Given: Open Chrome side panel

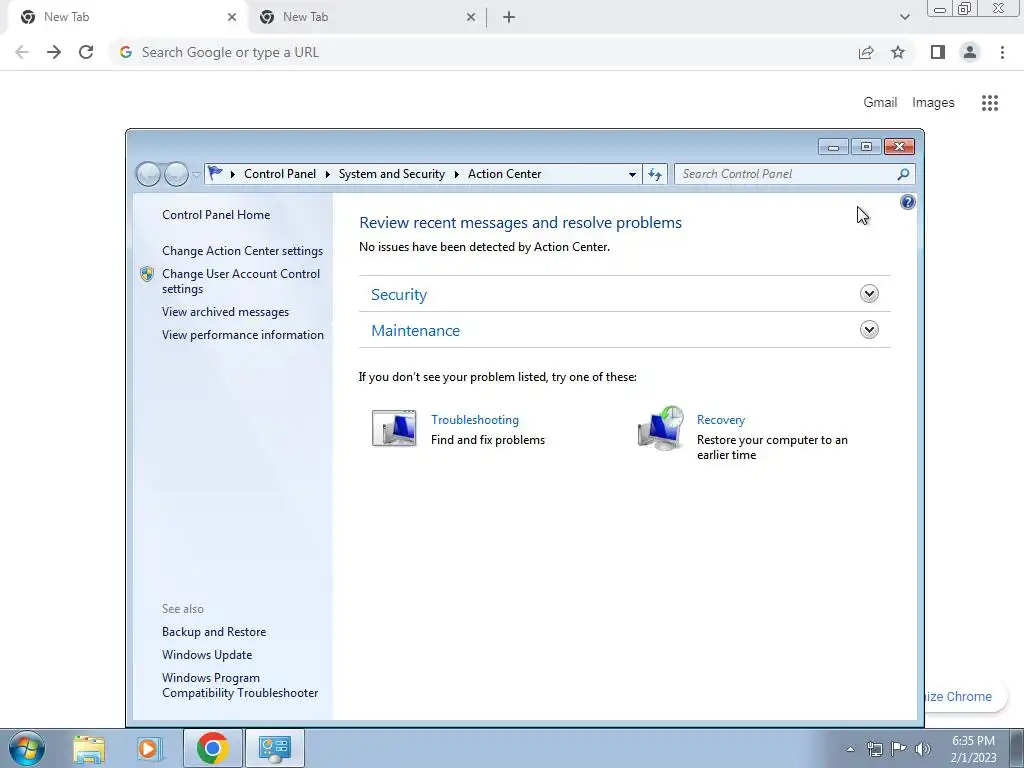Looking at the screenshot, I should tap(938, 52).
